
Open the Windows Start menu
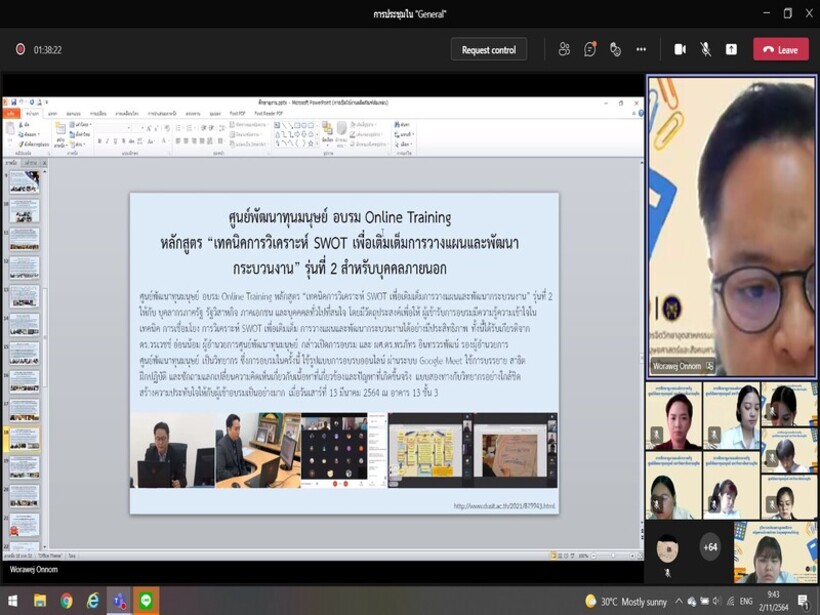12,600
